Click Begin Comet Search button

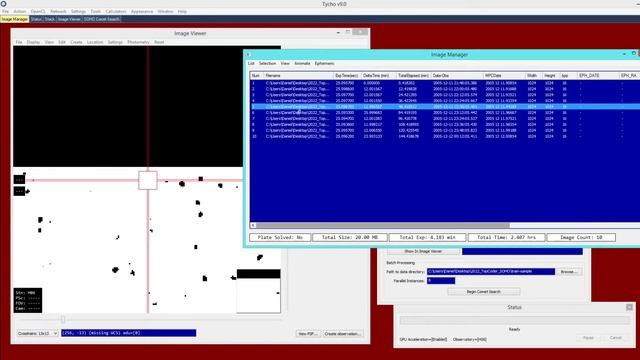coord(484,291)
